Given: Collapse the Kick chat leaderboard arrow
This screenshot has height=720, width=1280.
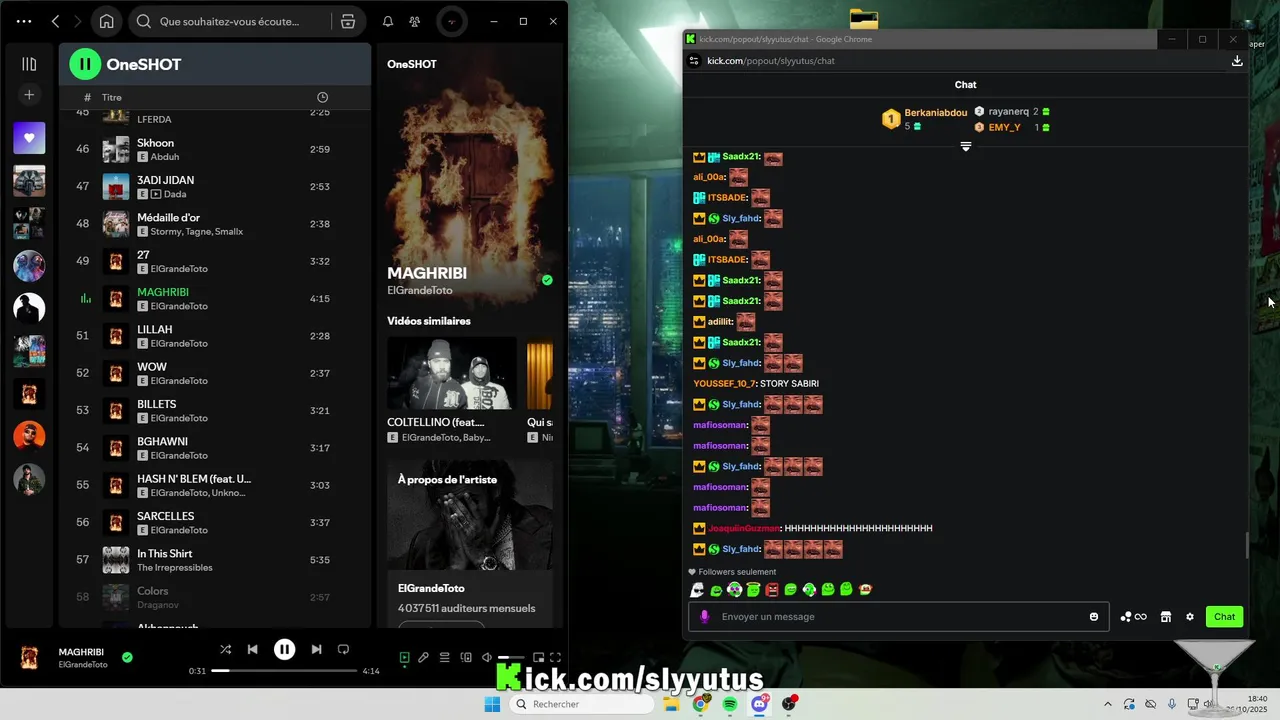Looking at the screenshot, I should click(966, 147).
